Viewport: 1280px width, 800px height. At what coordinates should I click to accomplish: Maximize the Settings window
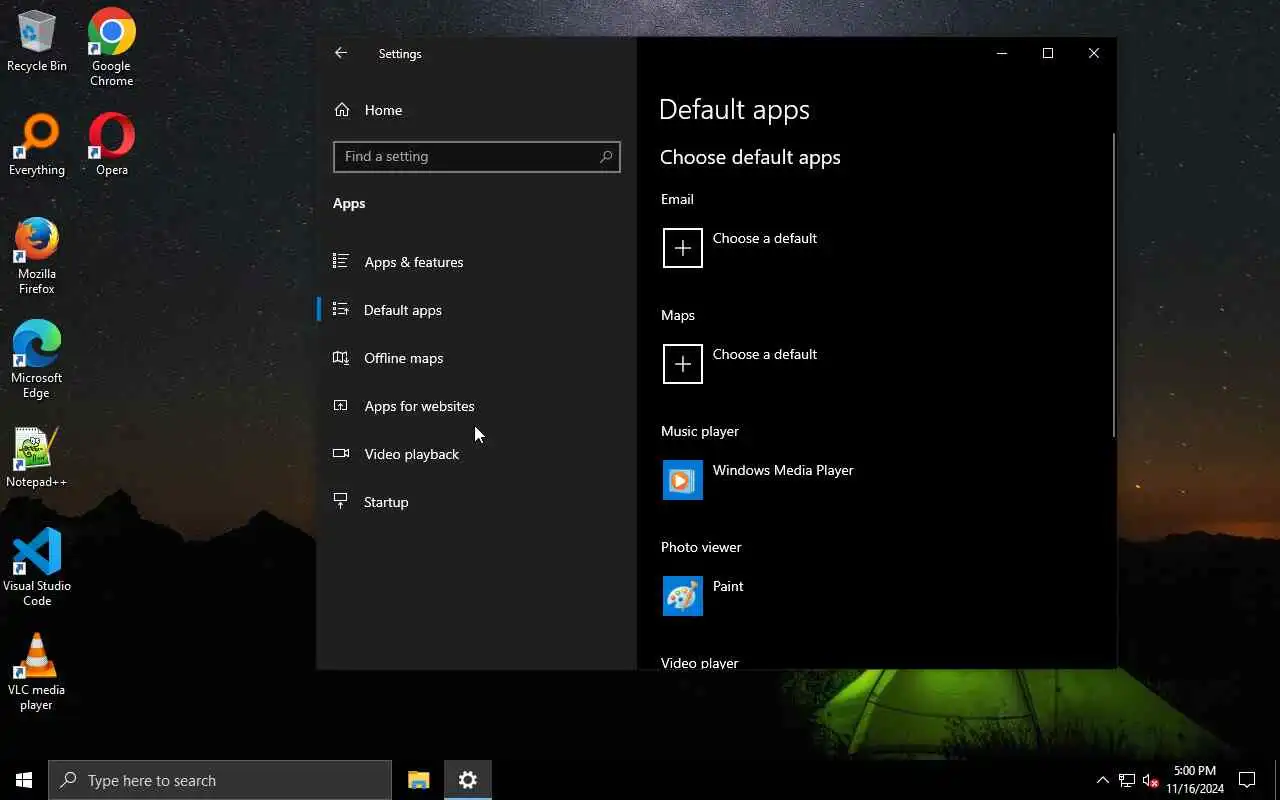pyautogui.click(x=1048, y=53)
